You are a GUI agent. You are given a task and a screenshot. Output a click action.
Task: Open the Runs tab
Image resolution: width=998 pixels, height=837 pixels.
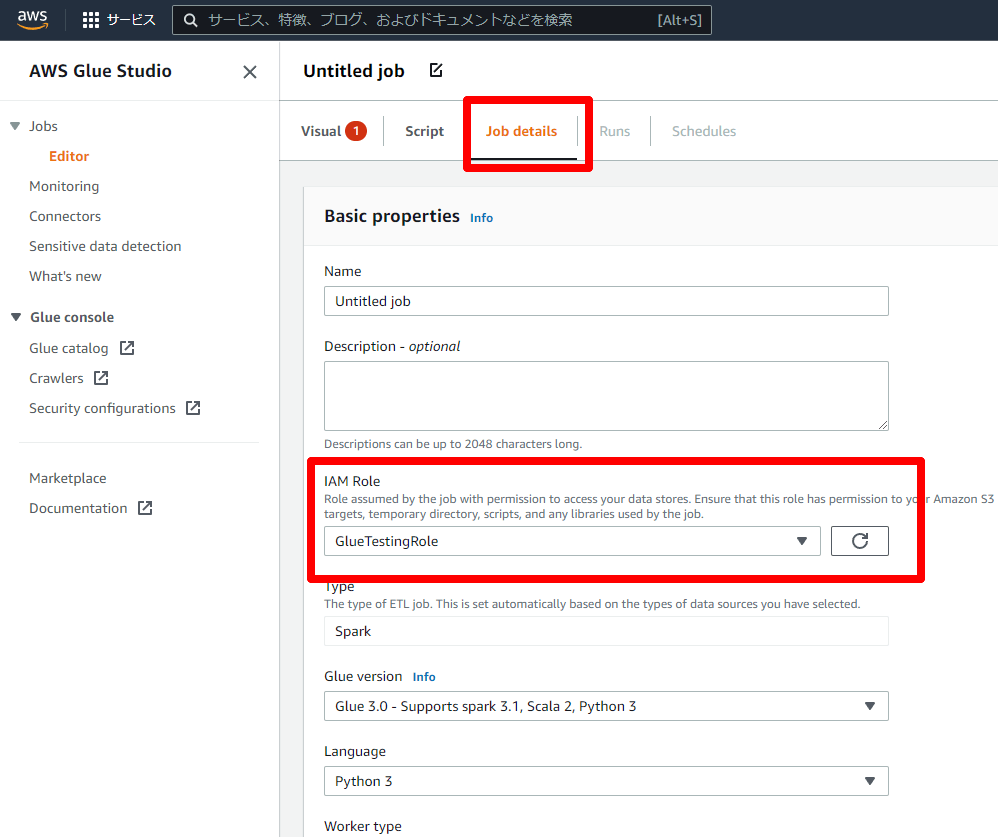click(614, 131)
